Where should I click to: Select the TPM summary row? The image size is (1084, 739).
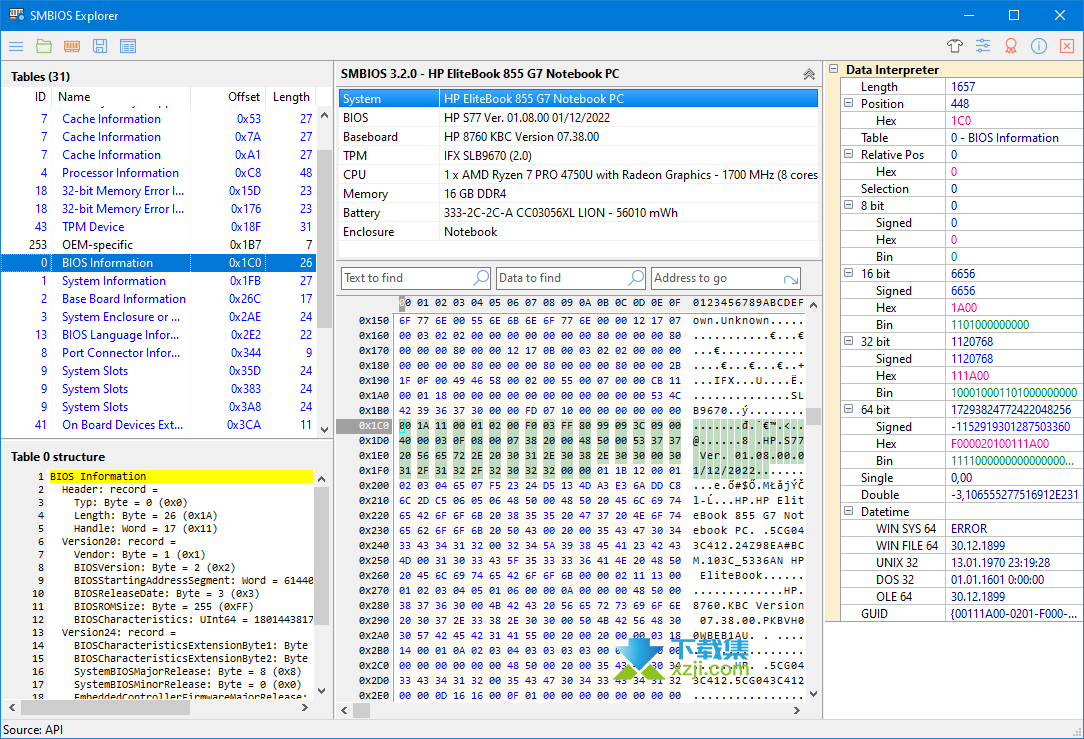(x=578, y=156)
